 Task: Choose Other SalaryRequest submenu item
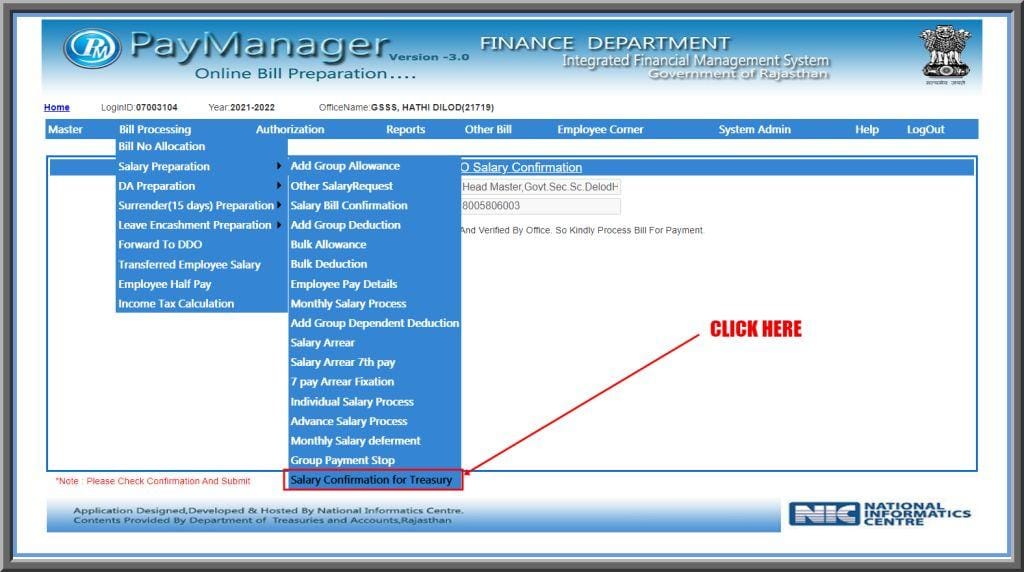point(342,186)
